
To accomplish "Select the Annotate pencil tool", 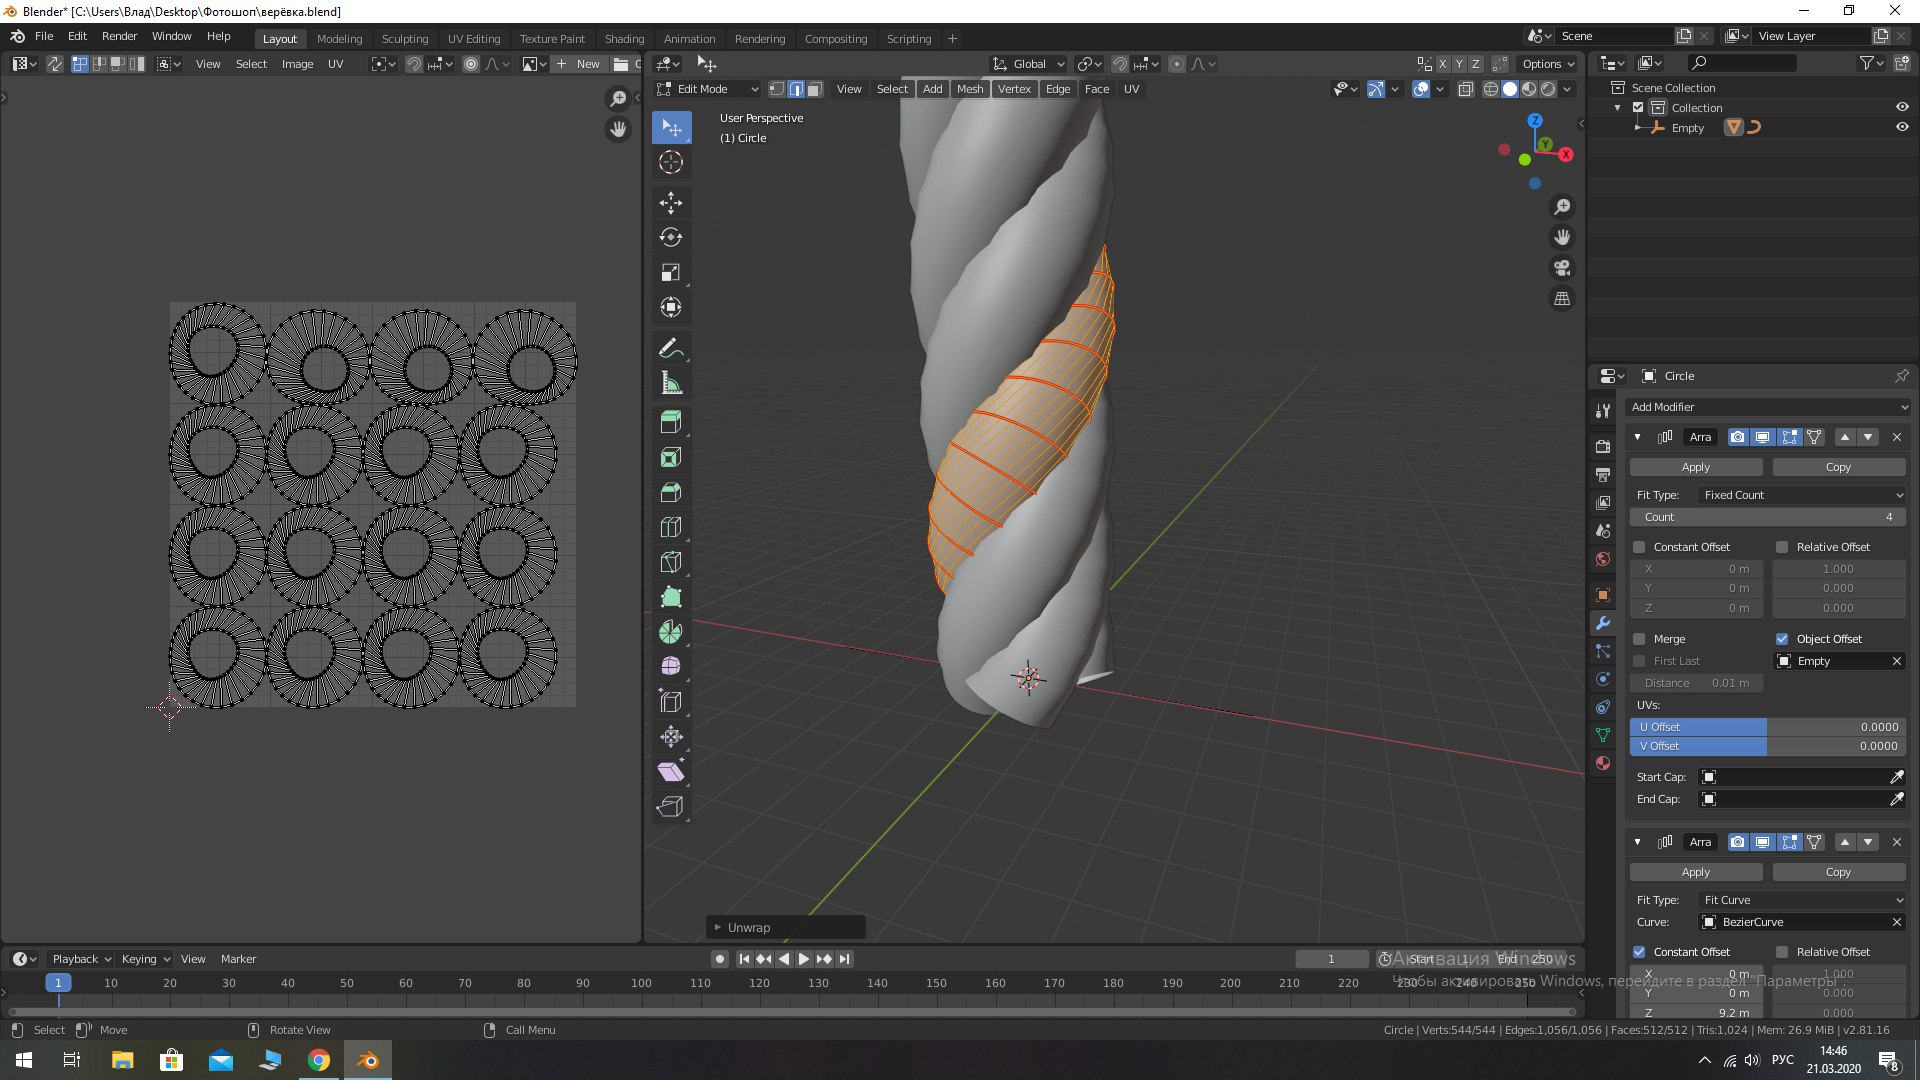I will [x=670, y=348].
